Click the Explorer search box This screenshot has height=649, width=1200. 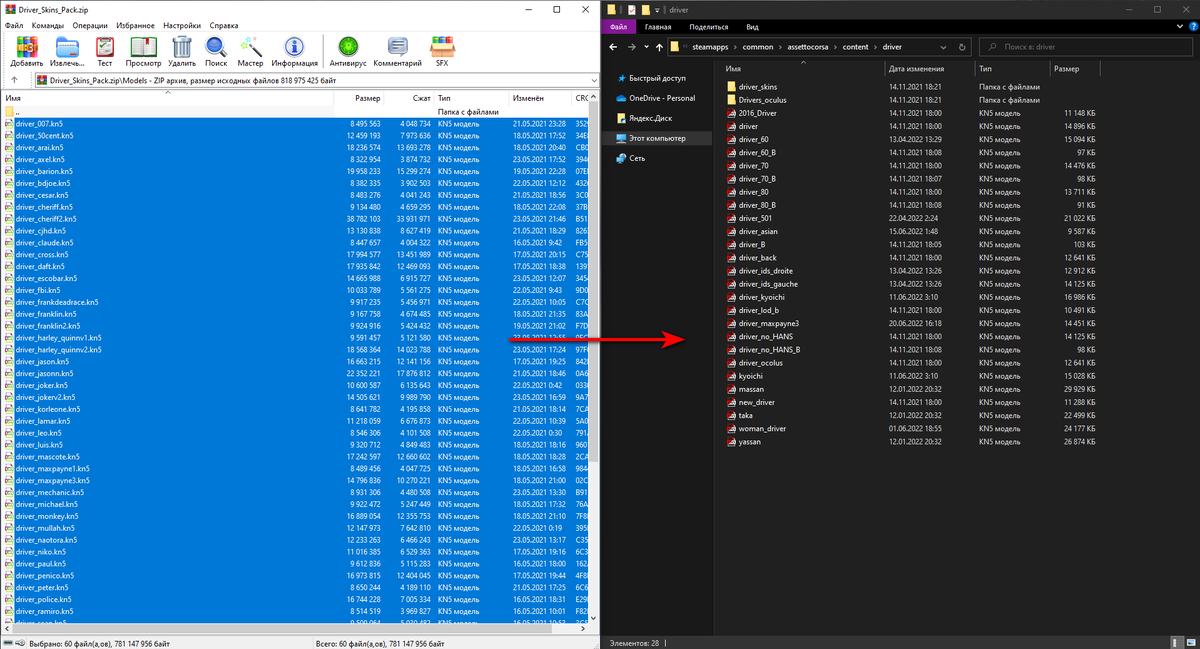1086,46
